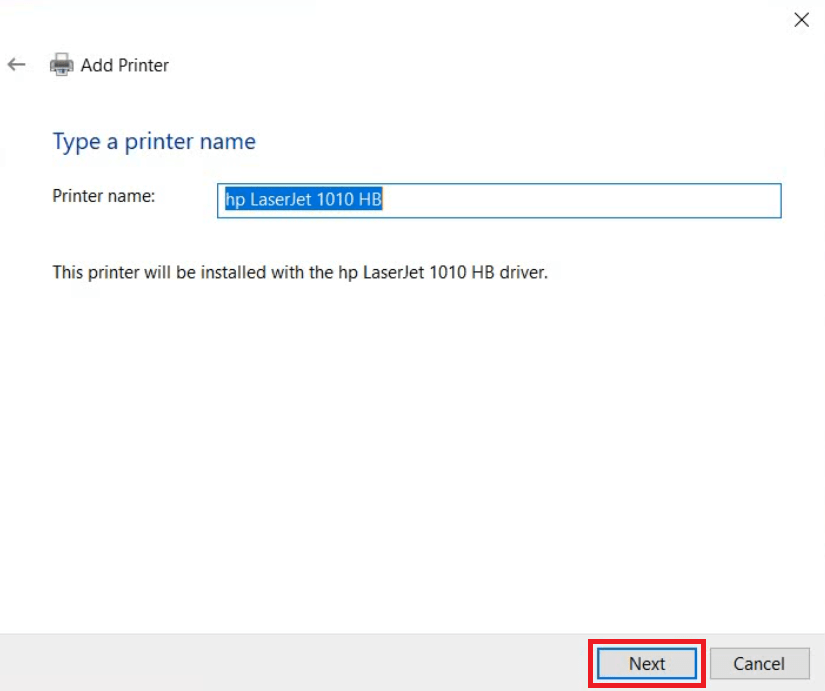This screenshot has height=691, width=825.
Task: Dismiss the wizard with Cancel
Action: 759,663
